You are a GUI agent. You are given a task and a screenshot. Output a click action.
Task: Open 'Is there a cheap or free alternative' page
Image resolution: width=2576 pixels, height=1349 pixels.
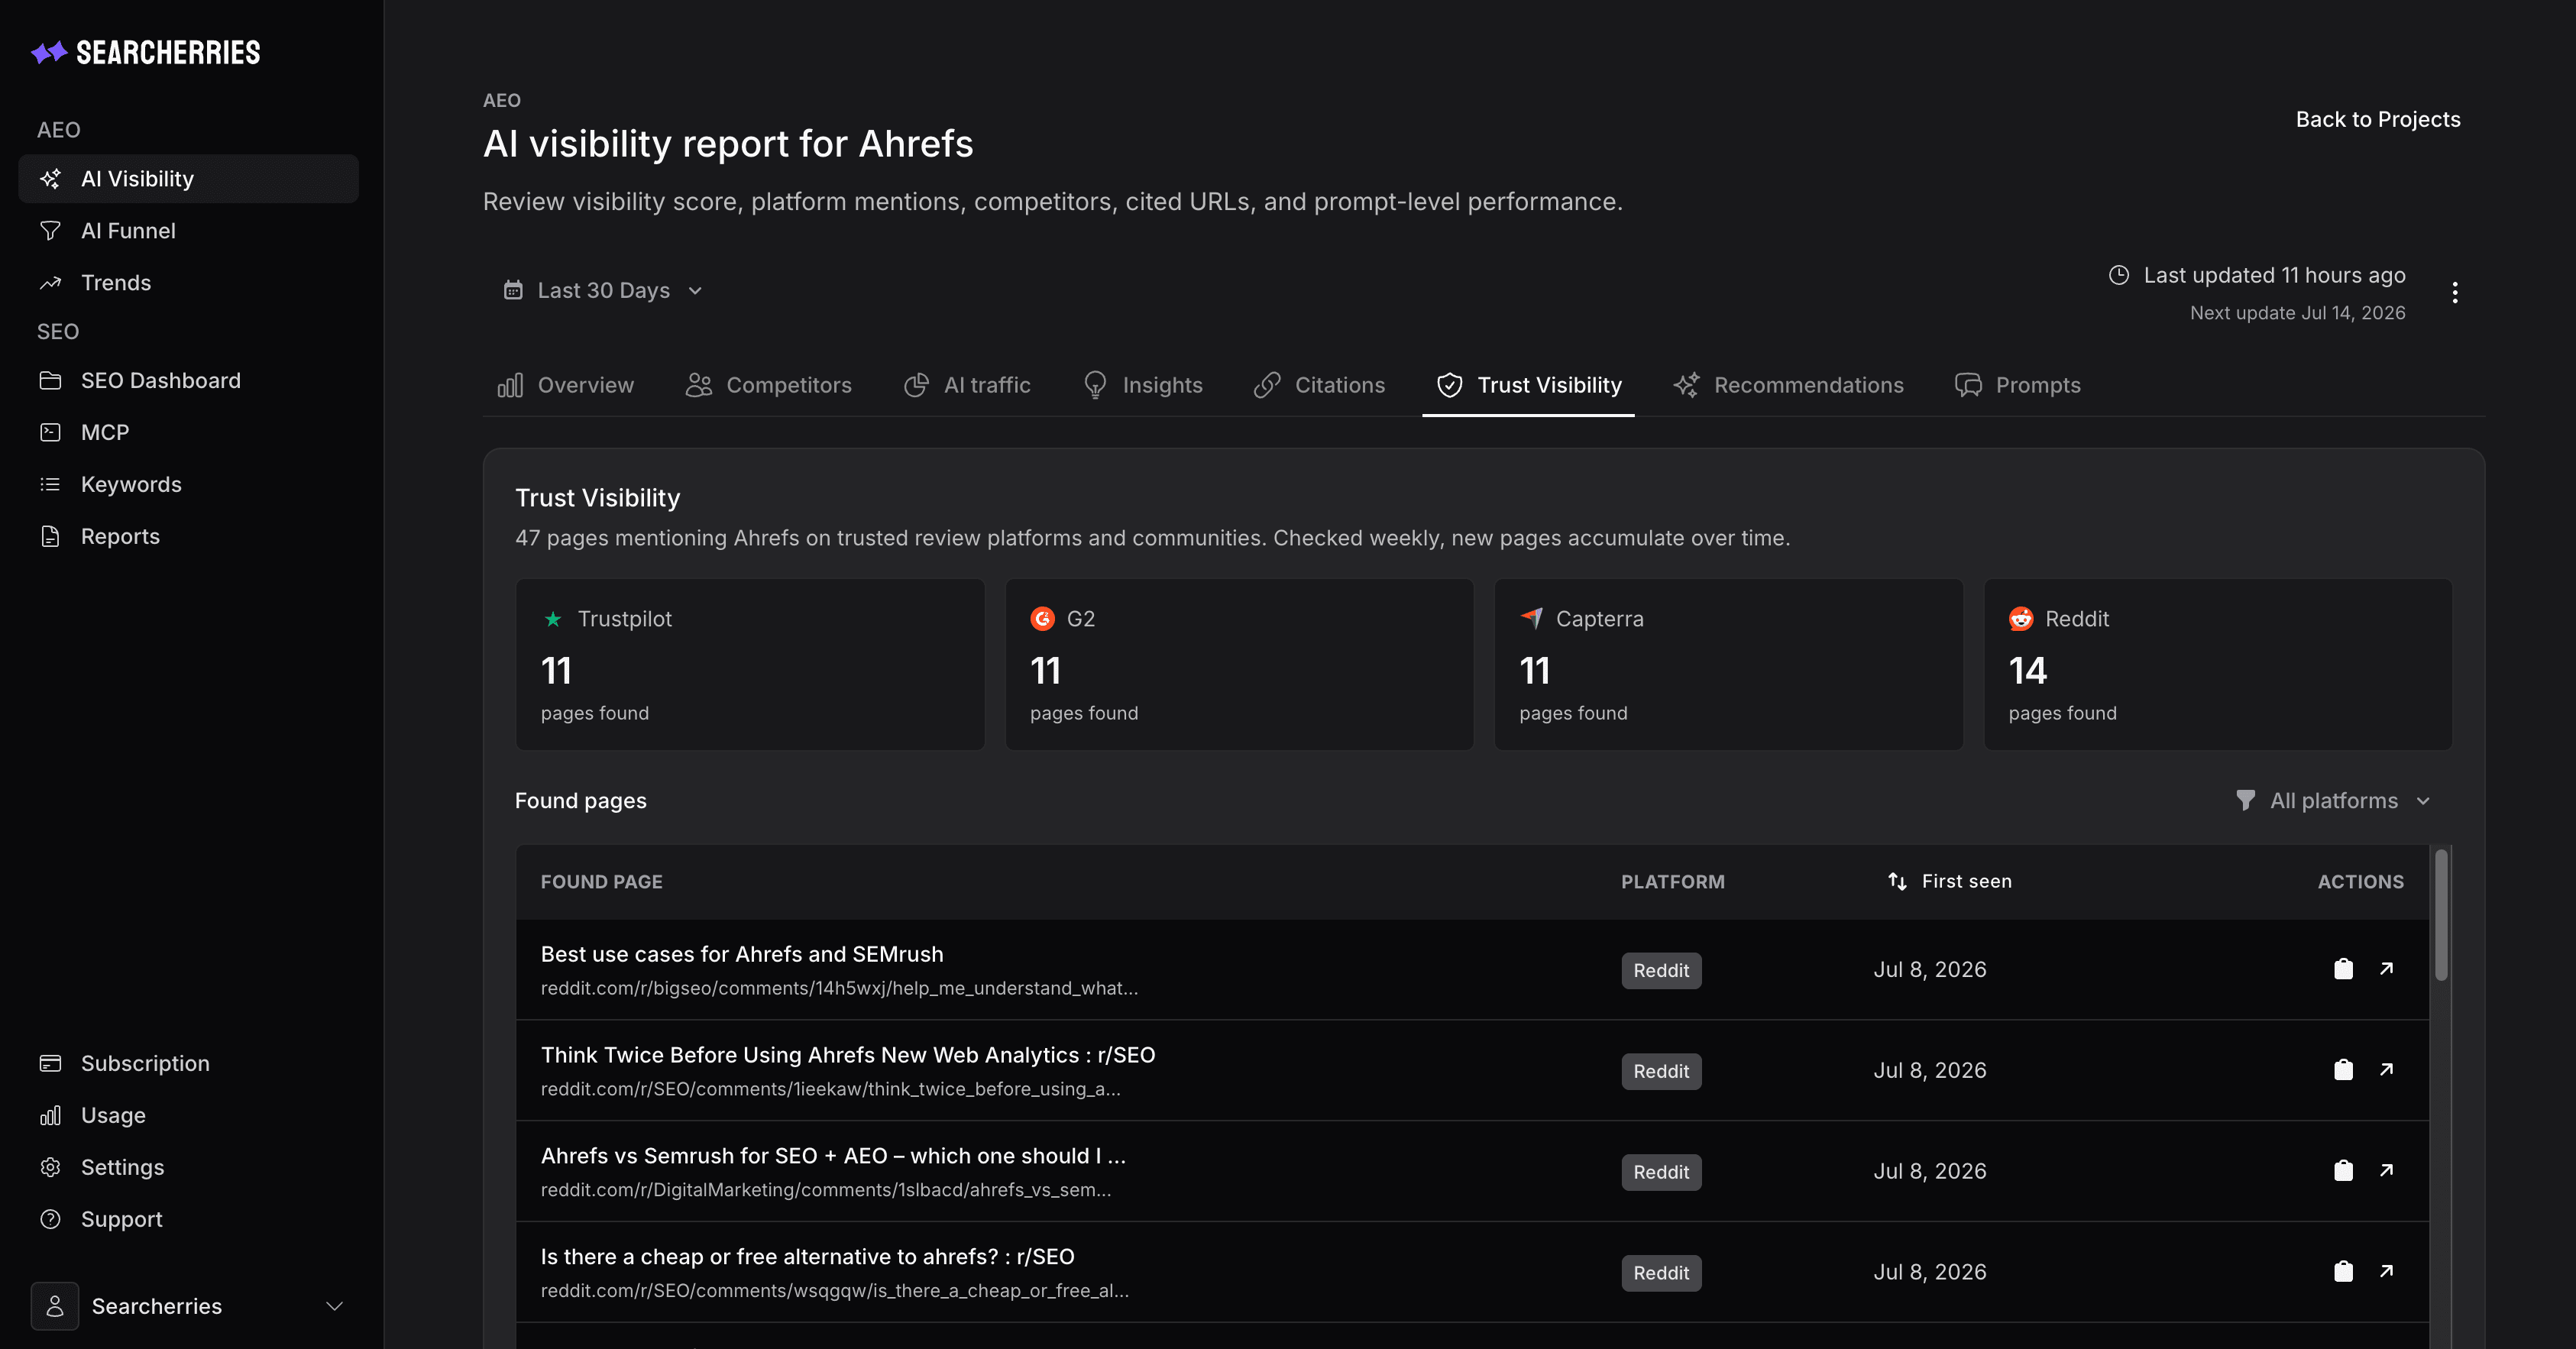(x=808, y=1257)
